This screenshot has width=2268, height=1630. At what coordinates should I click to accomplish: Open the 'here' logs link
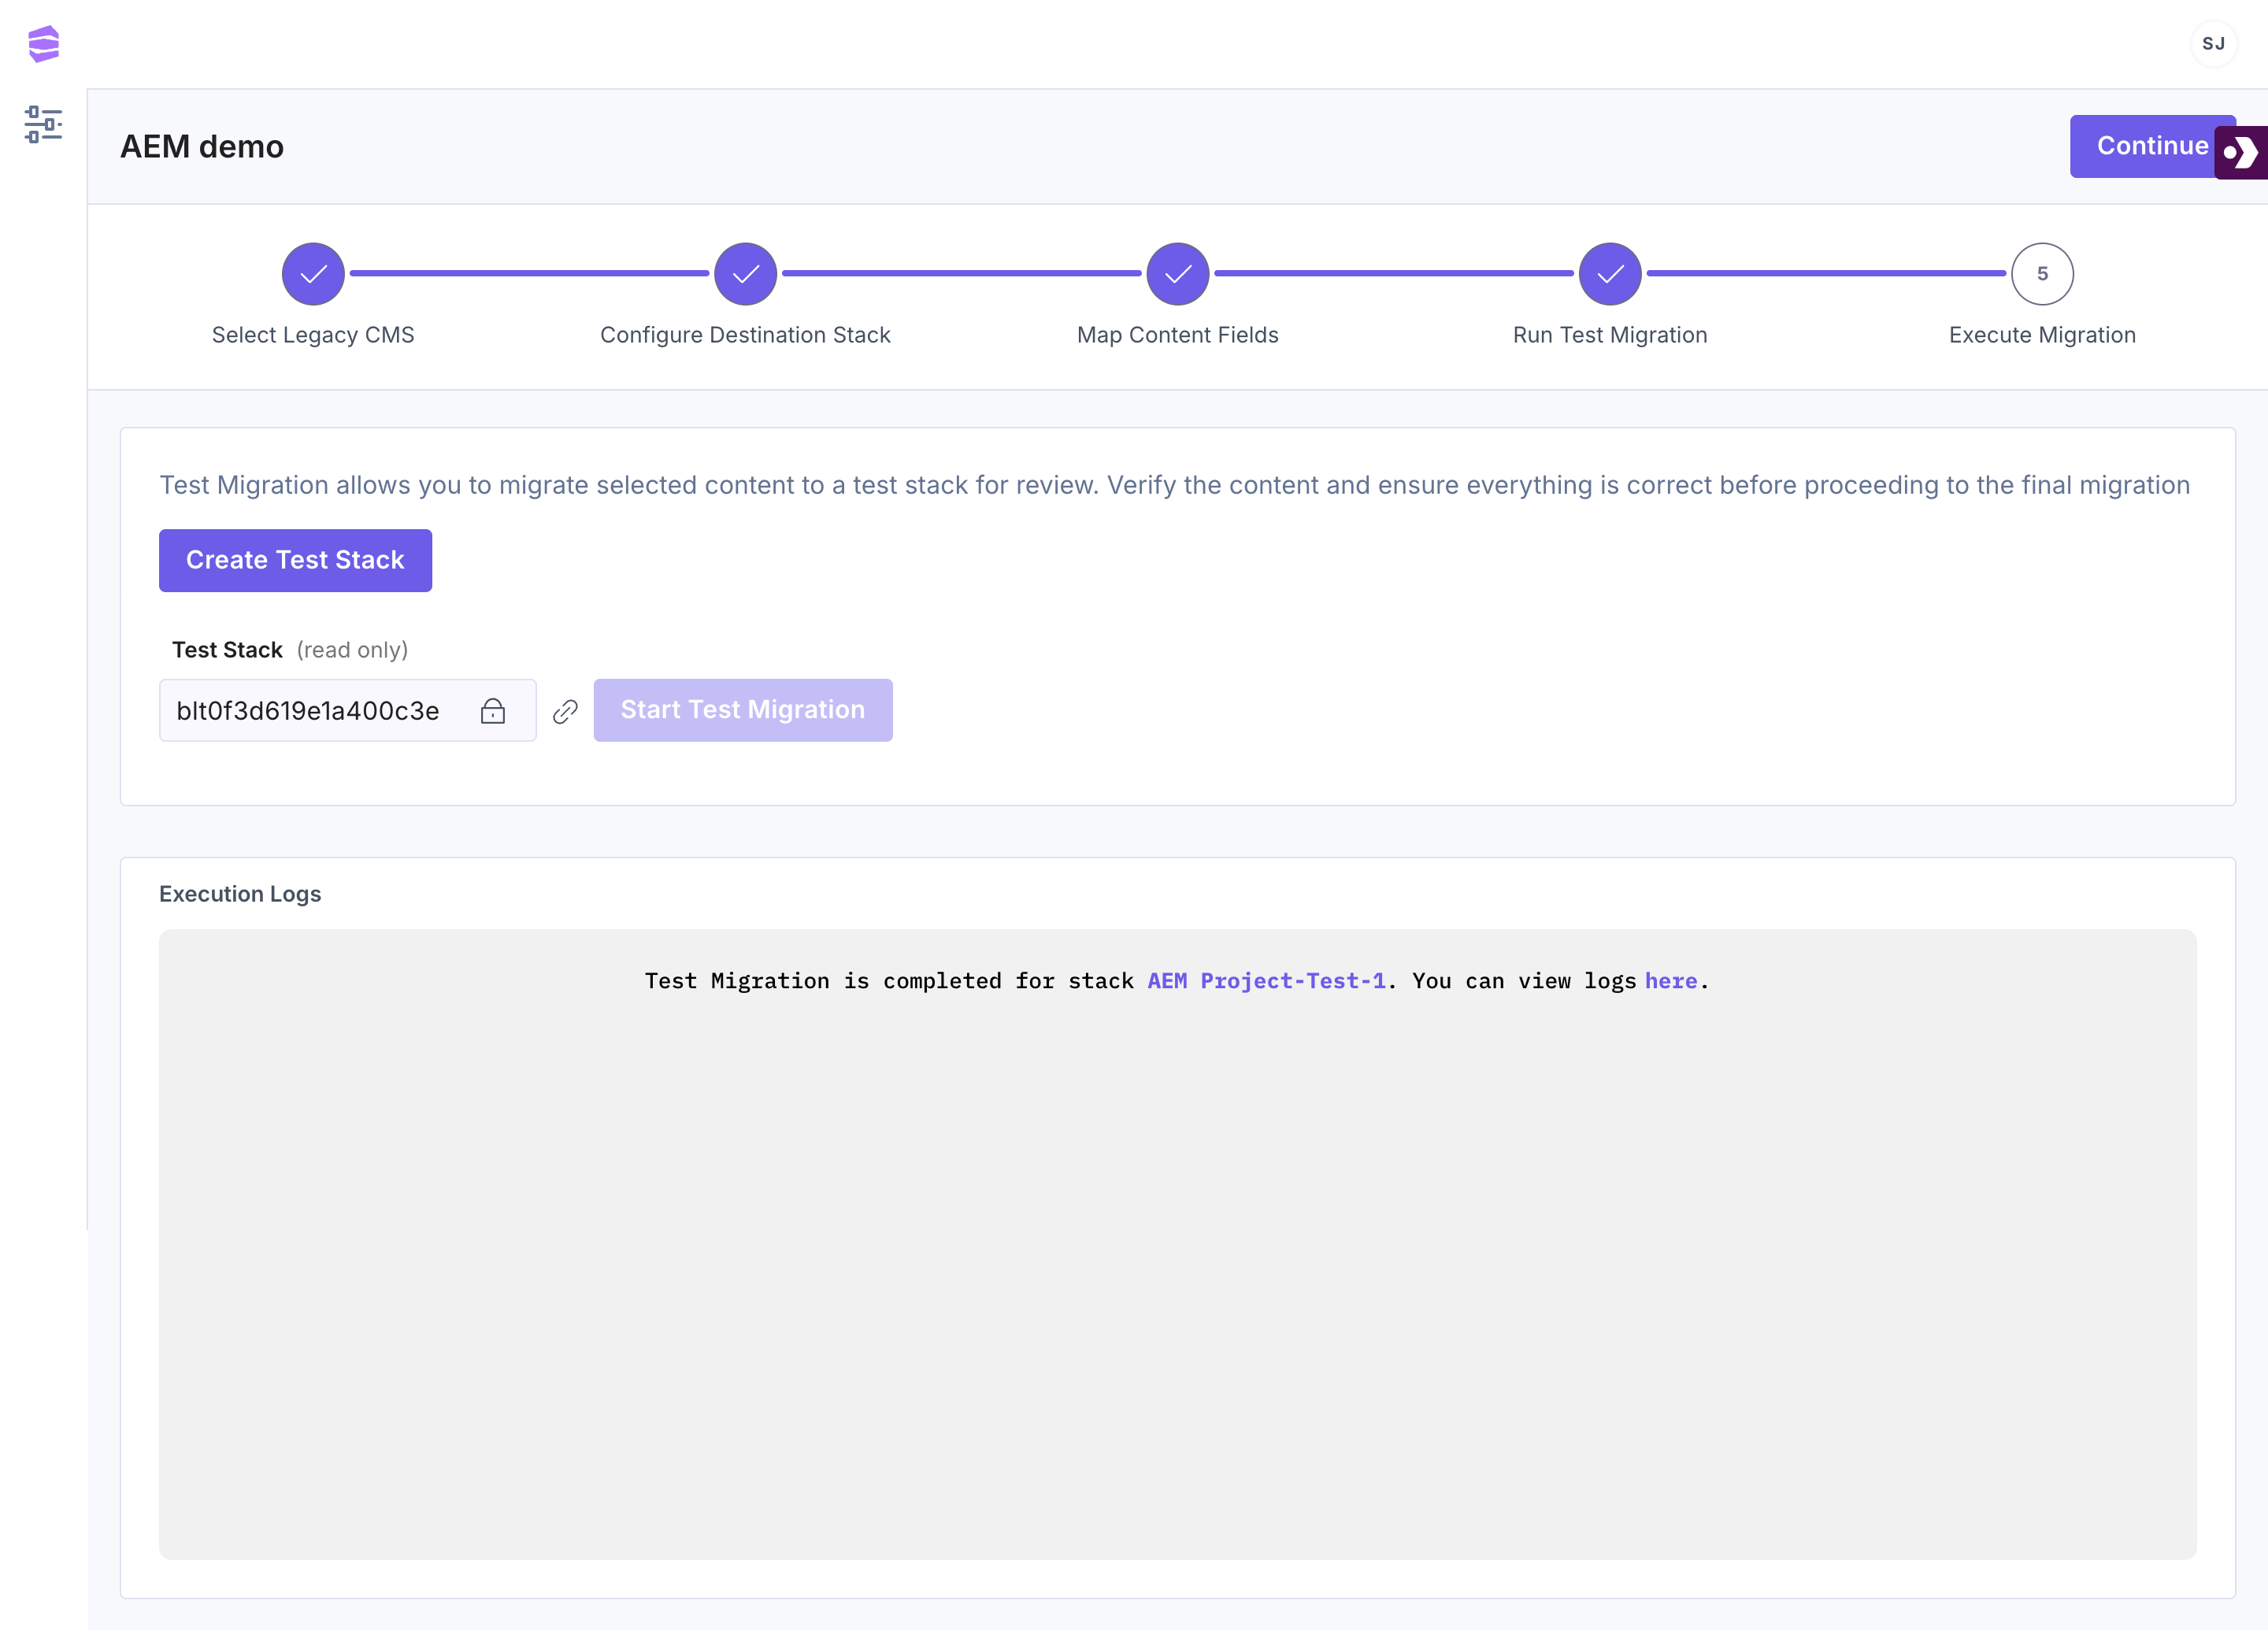pos(1670,981)
